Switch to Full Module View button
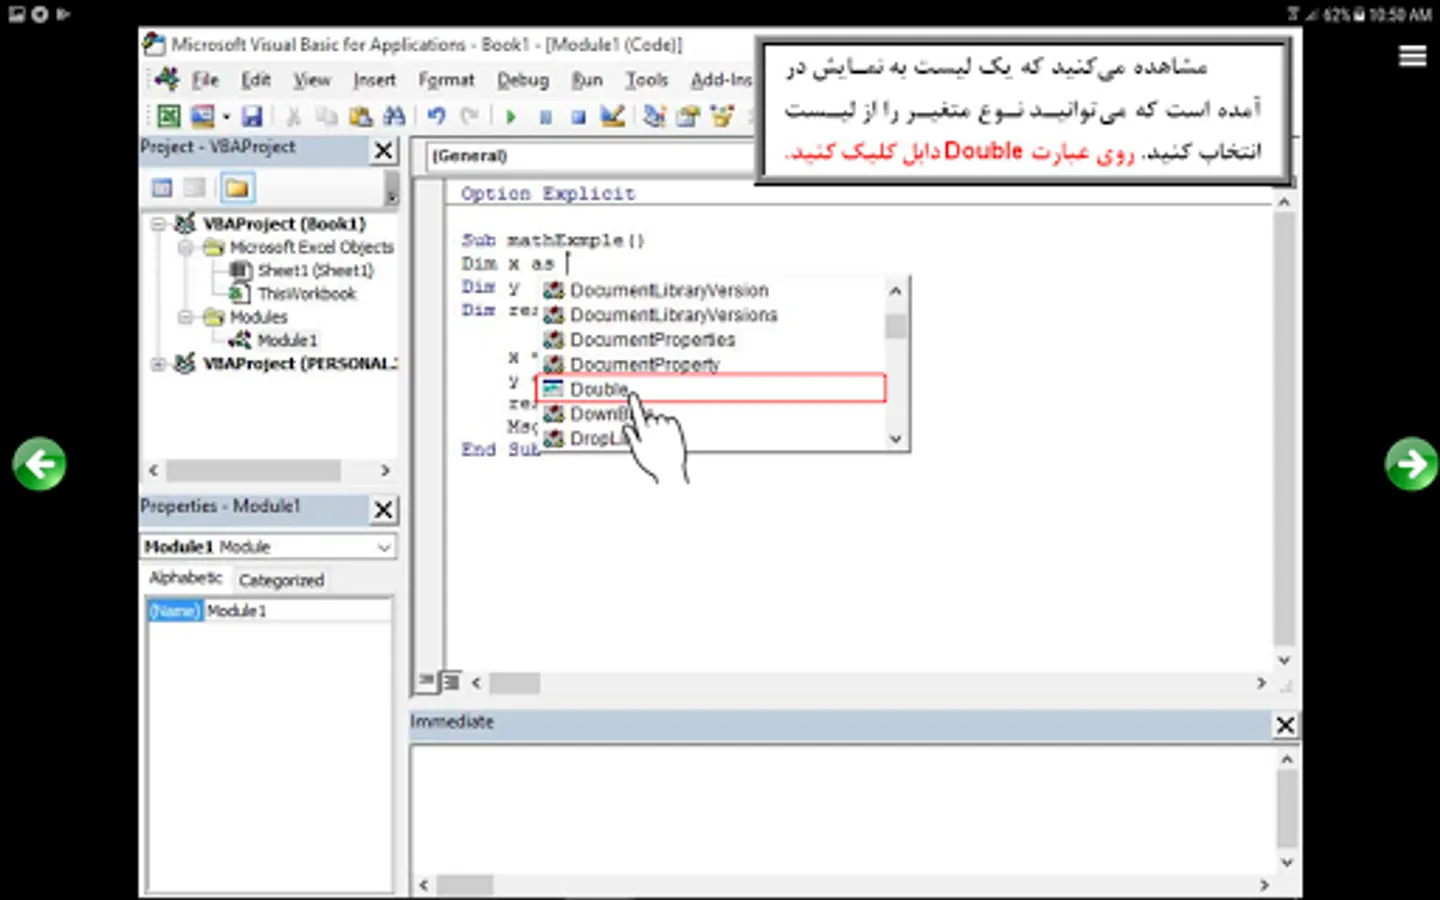Viewport: 1440px width, 900px height. [450, 682]
